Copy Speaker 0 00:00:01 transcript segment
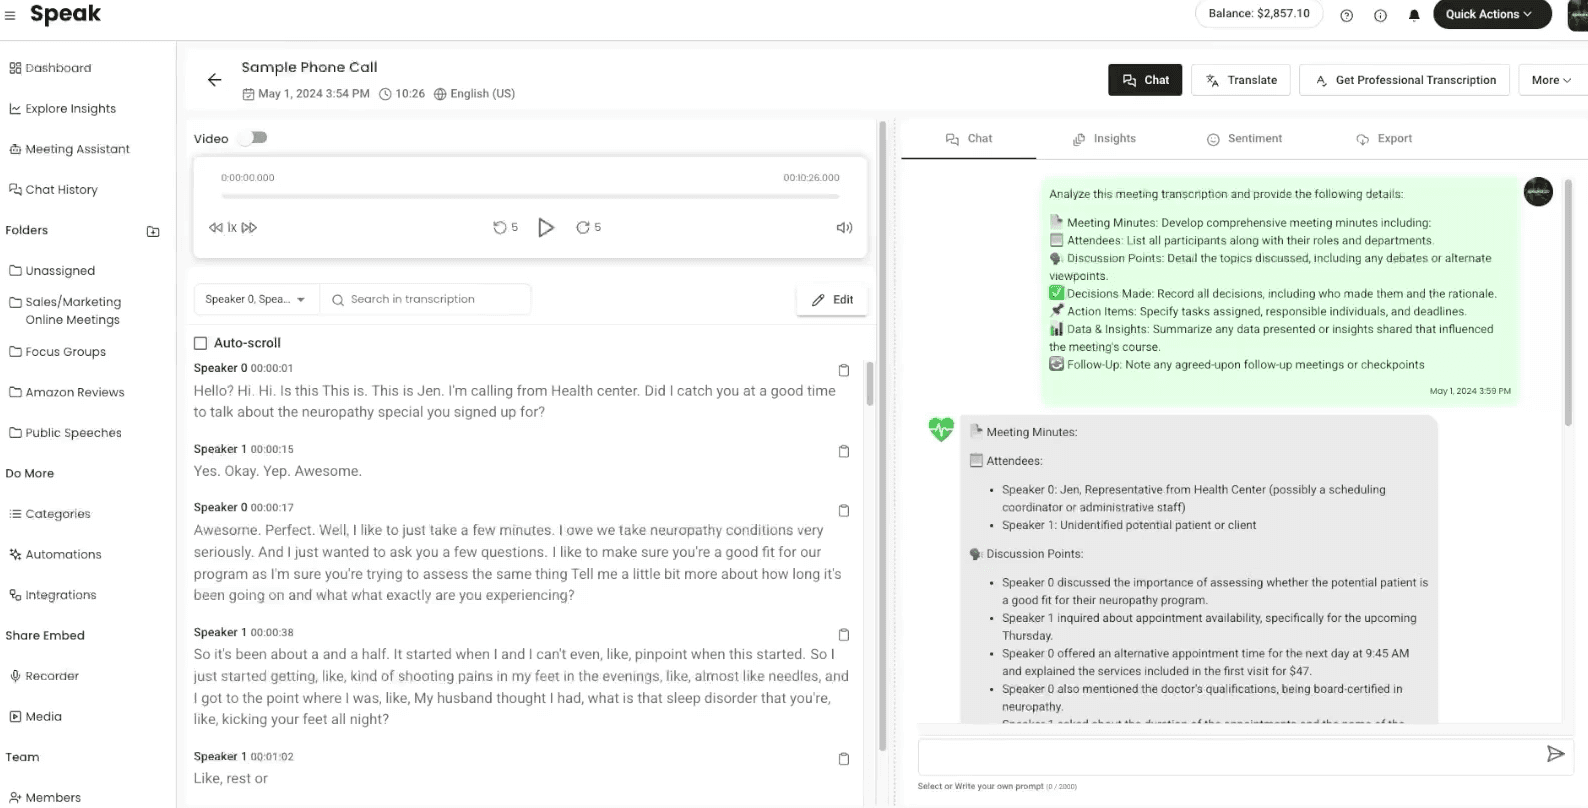Viewport: 1588px width, 808px height. coord(843,370)
